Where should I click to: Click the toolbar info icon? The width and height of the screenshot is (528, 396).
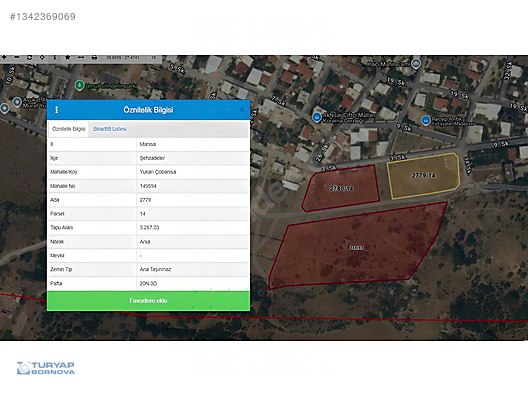point(55,58)
